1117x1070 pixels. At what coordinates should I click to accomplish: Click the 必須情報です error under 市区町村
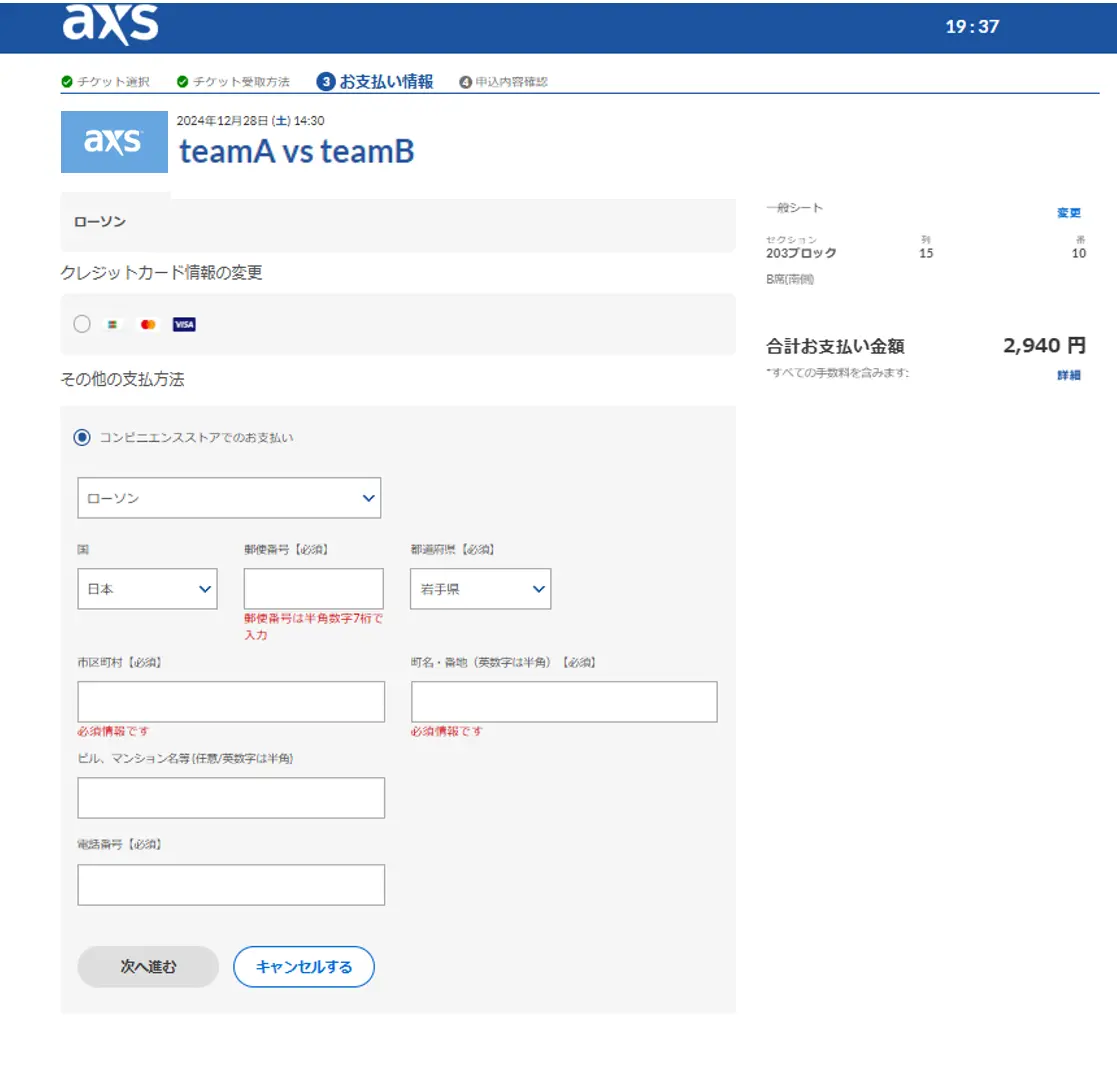click(x=113, y=731)
